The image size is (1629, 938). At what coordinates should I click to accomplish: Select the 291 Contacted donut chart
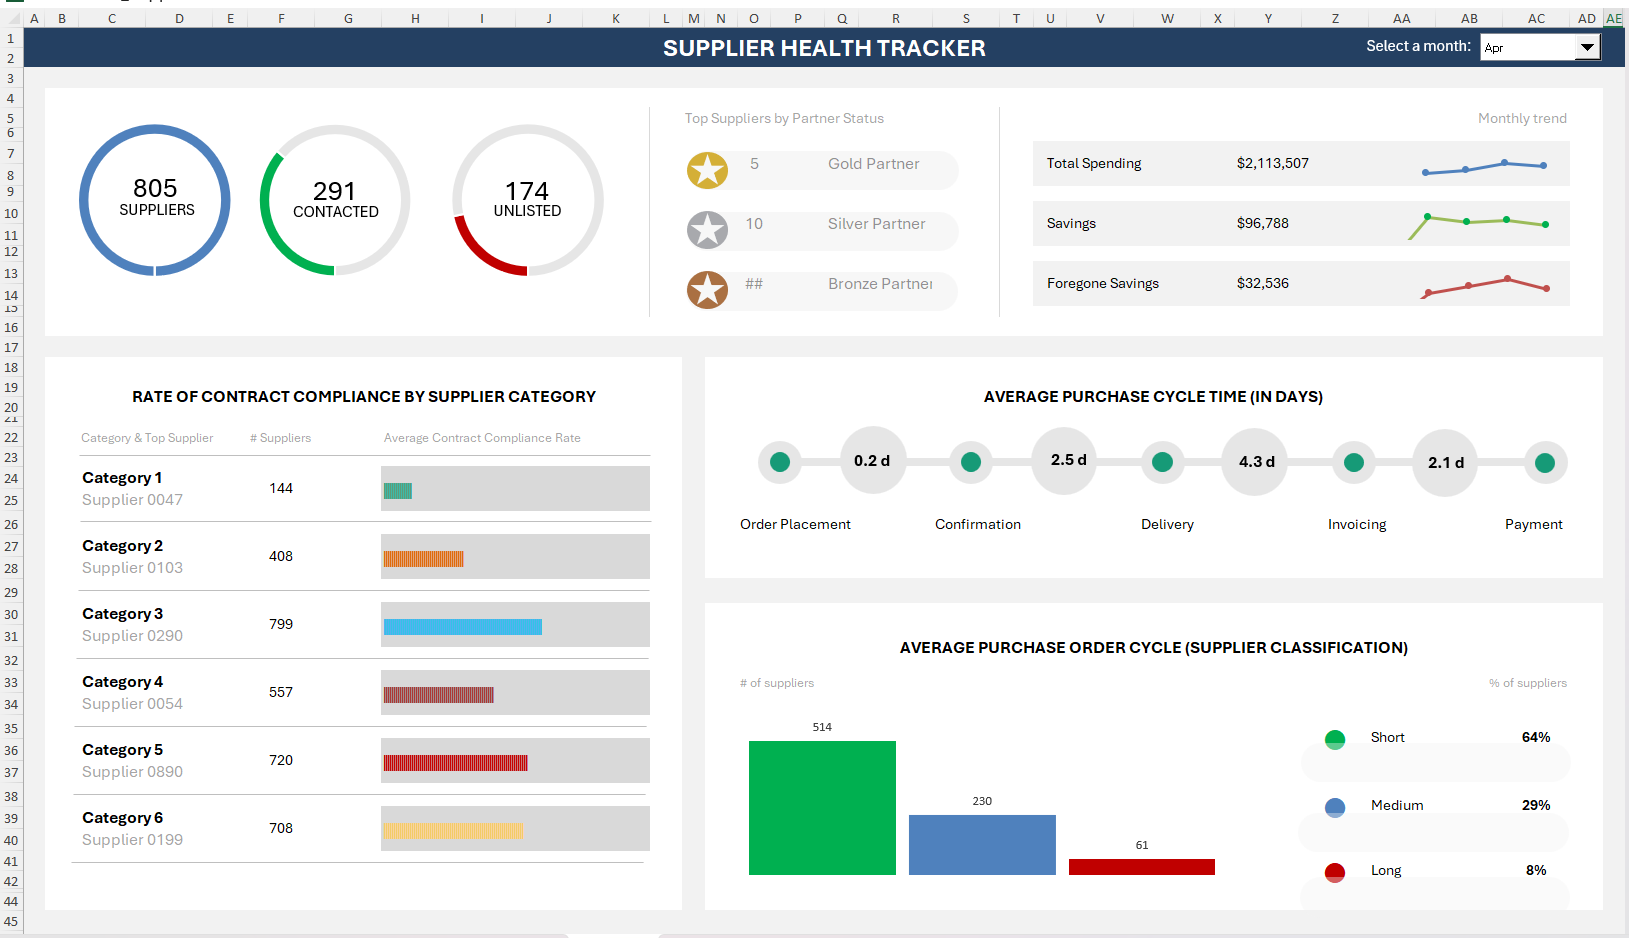point(335,200)
